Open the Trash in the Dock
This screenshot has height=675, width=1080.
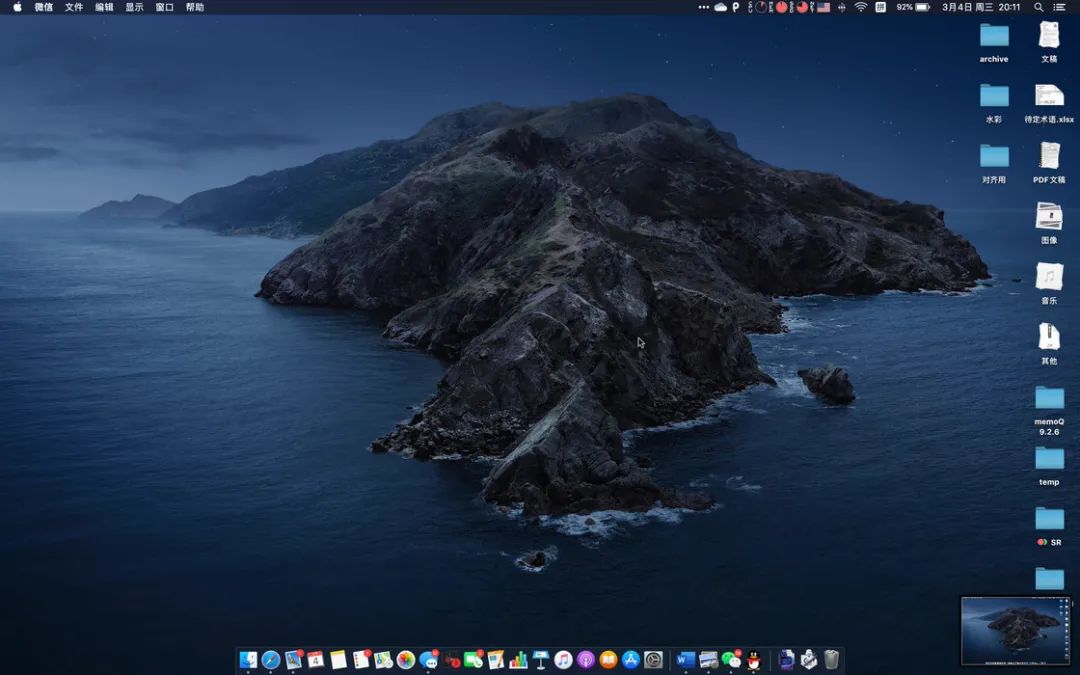coord(831,659)
